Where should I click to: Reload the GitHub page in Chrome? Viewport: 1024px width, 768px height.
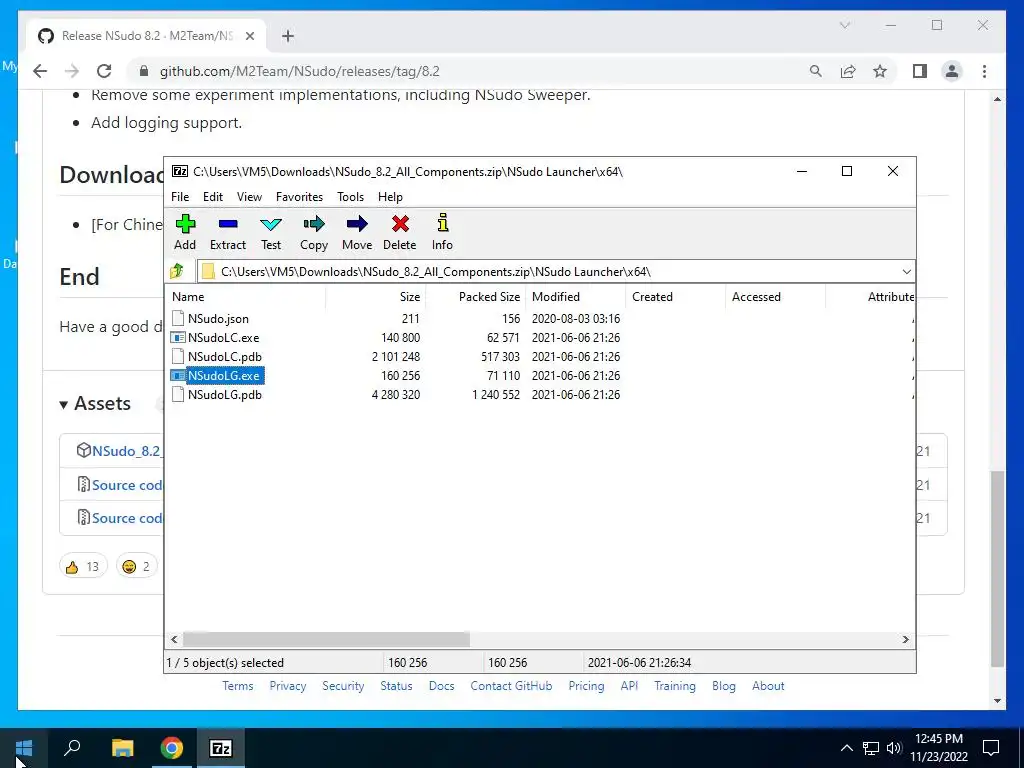click(x=104, y=71)
